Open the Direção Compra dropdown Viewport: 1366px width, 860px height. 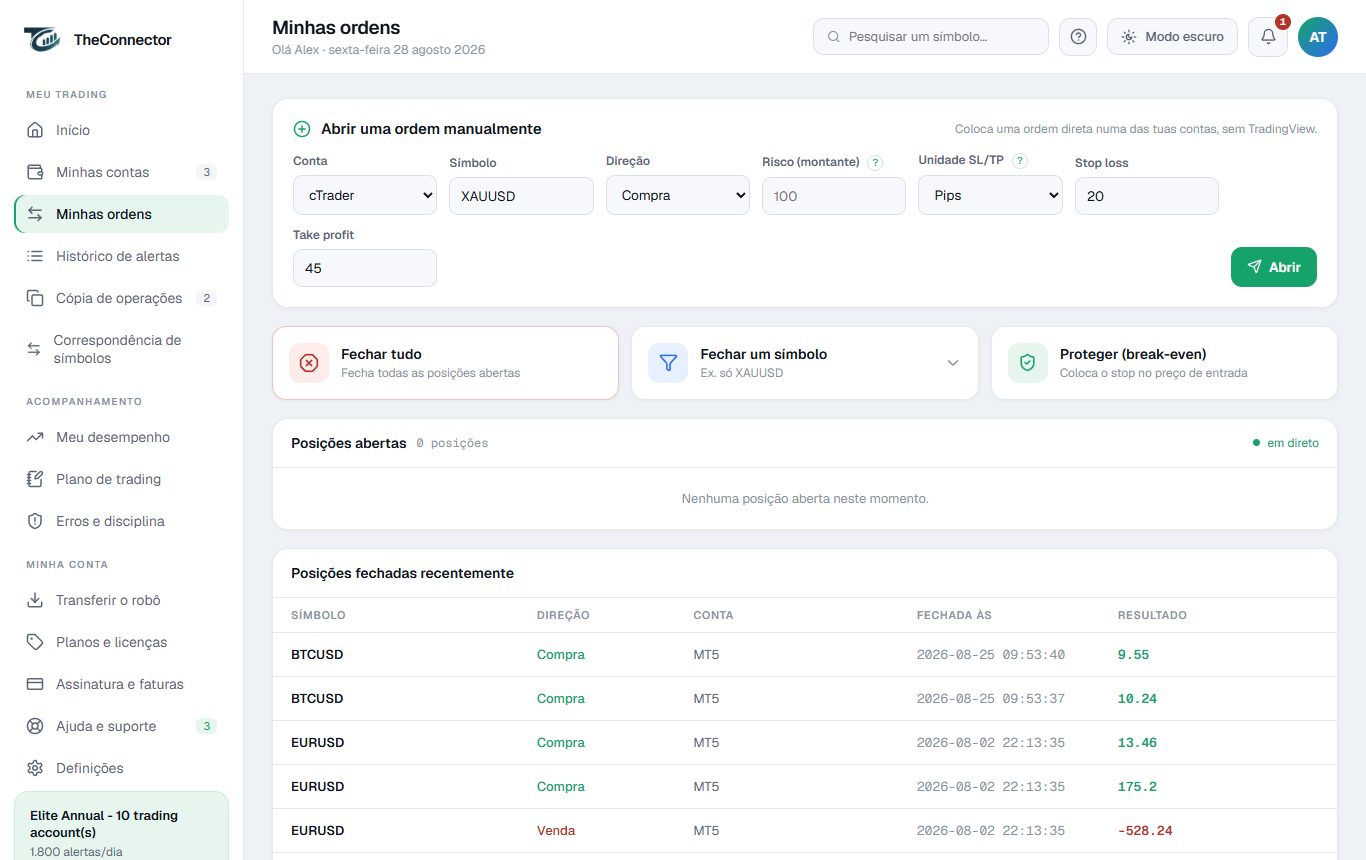(678, 195)
